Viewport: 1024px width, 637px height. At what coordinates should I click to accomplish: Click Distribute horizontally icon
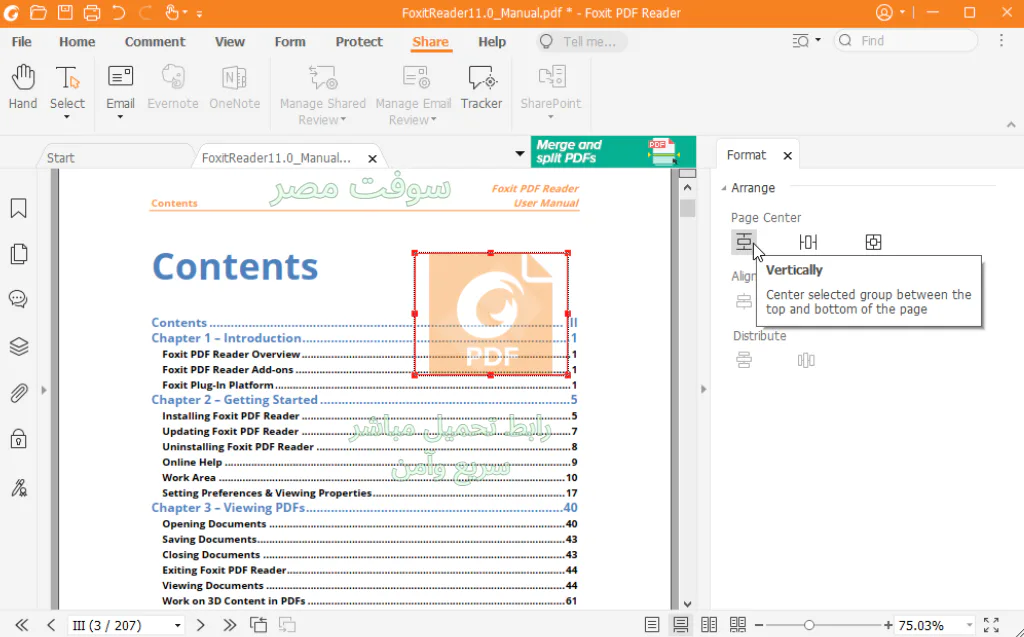click(806, 360)
